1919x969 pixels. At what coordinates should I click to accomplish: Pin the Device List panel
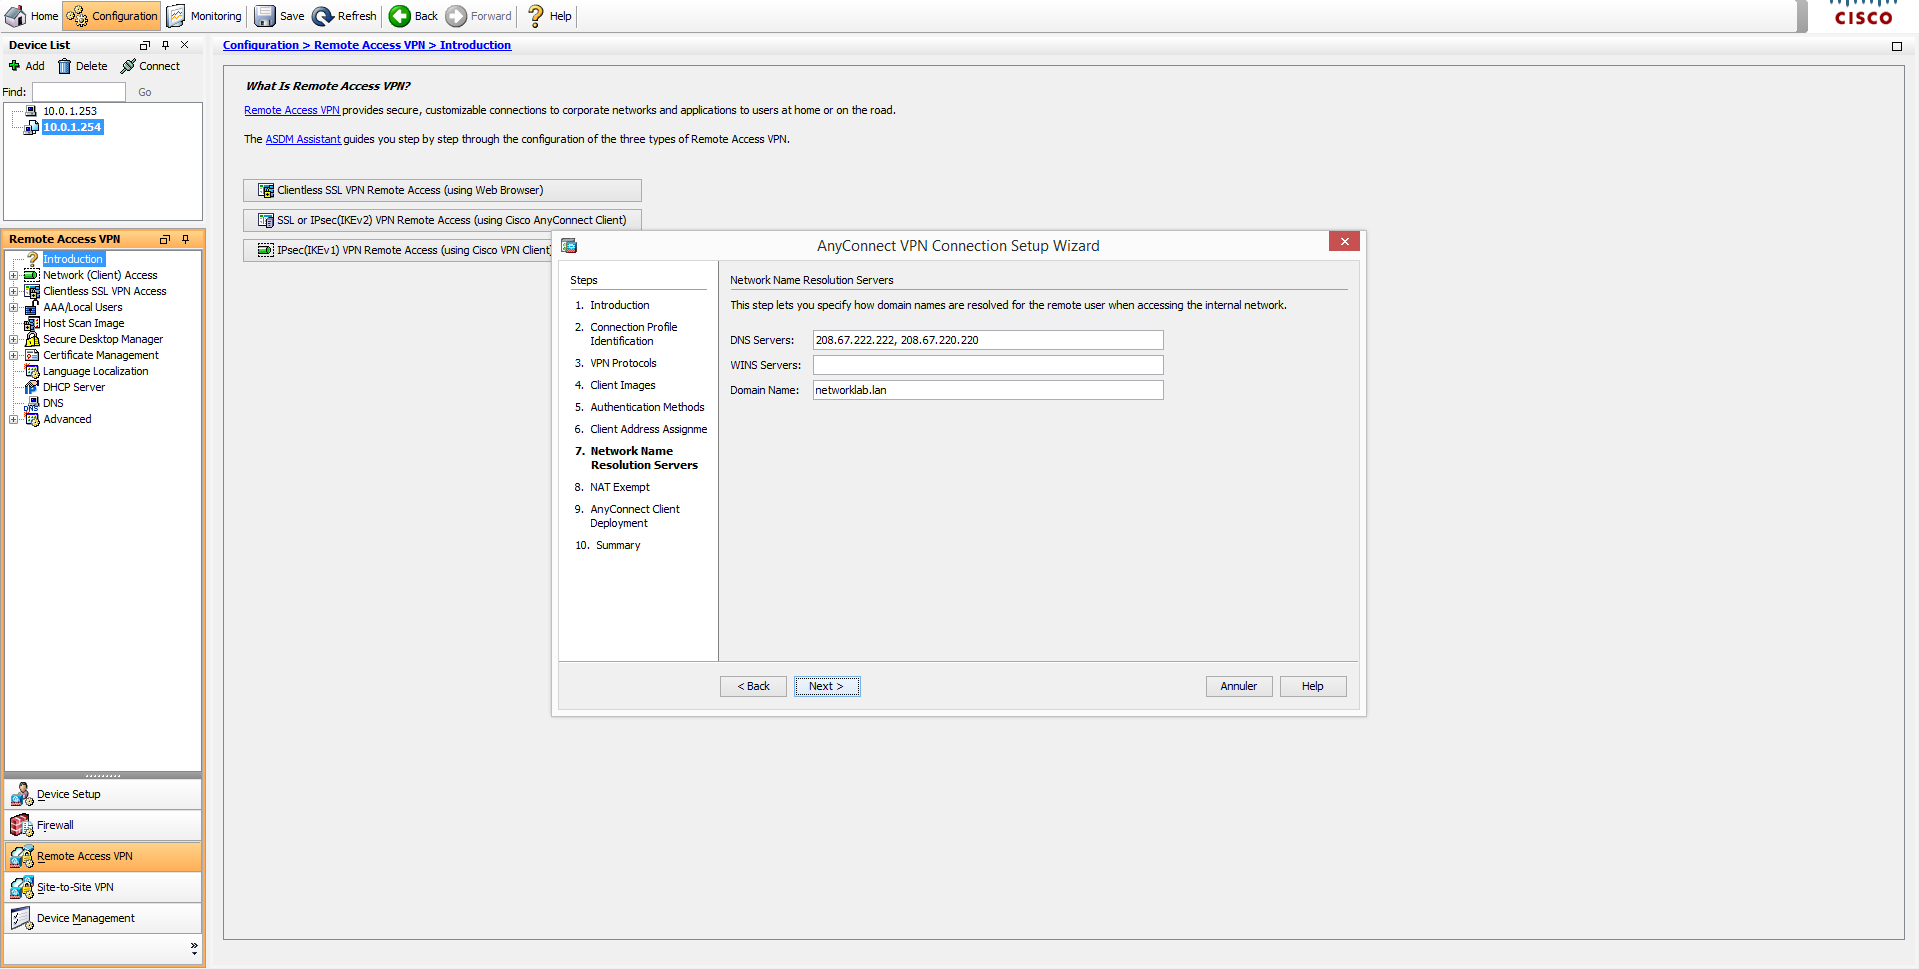tap(165, 45)
